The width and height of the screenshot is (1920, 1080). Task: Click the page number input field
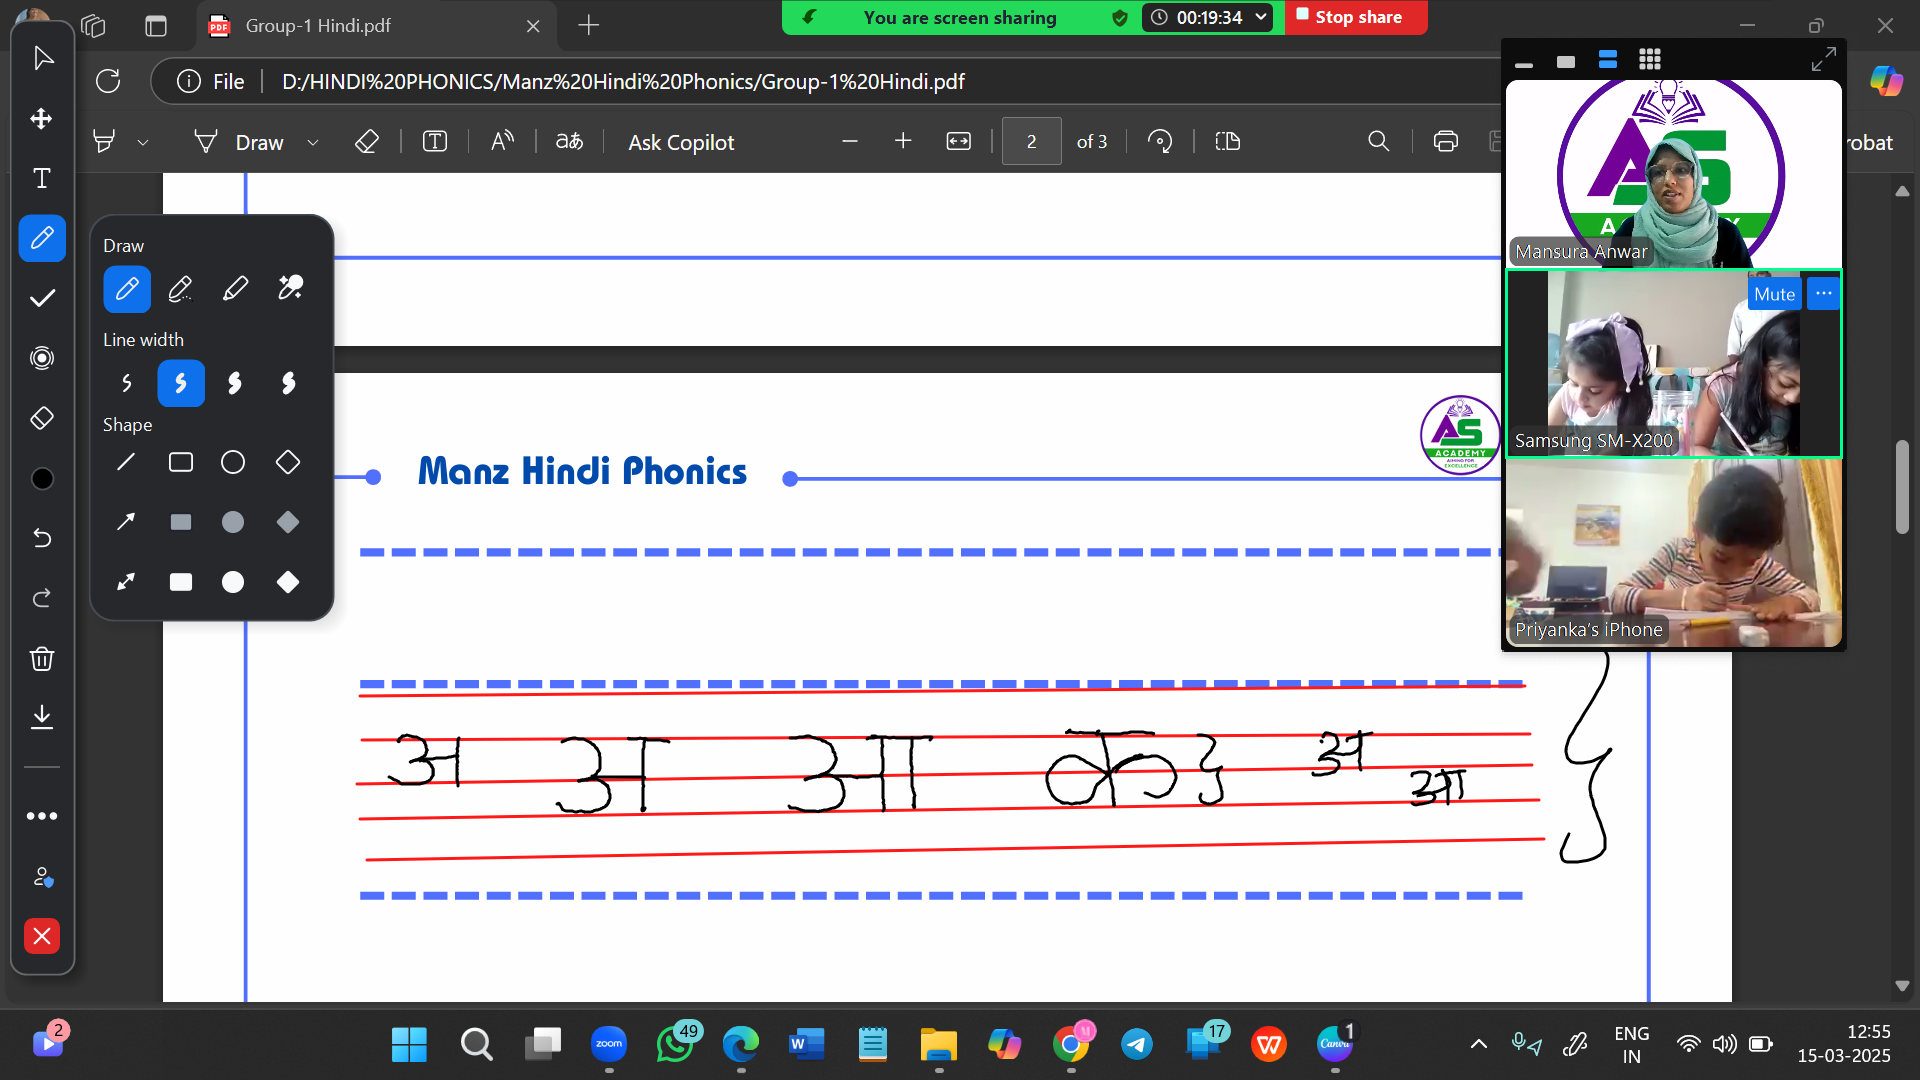1031,142
